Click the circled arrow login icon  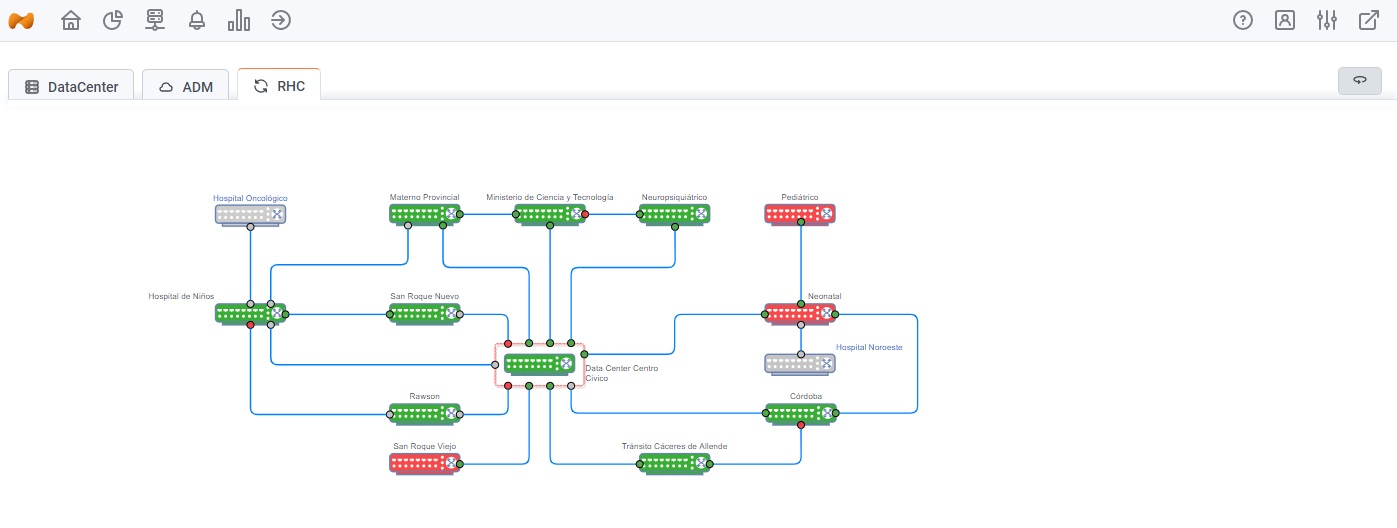[x=281, y=20]
